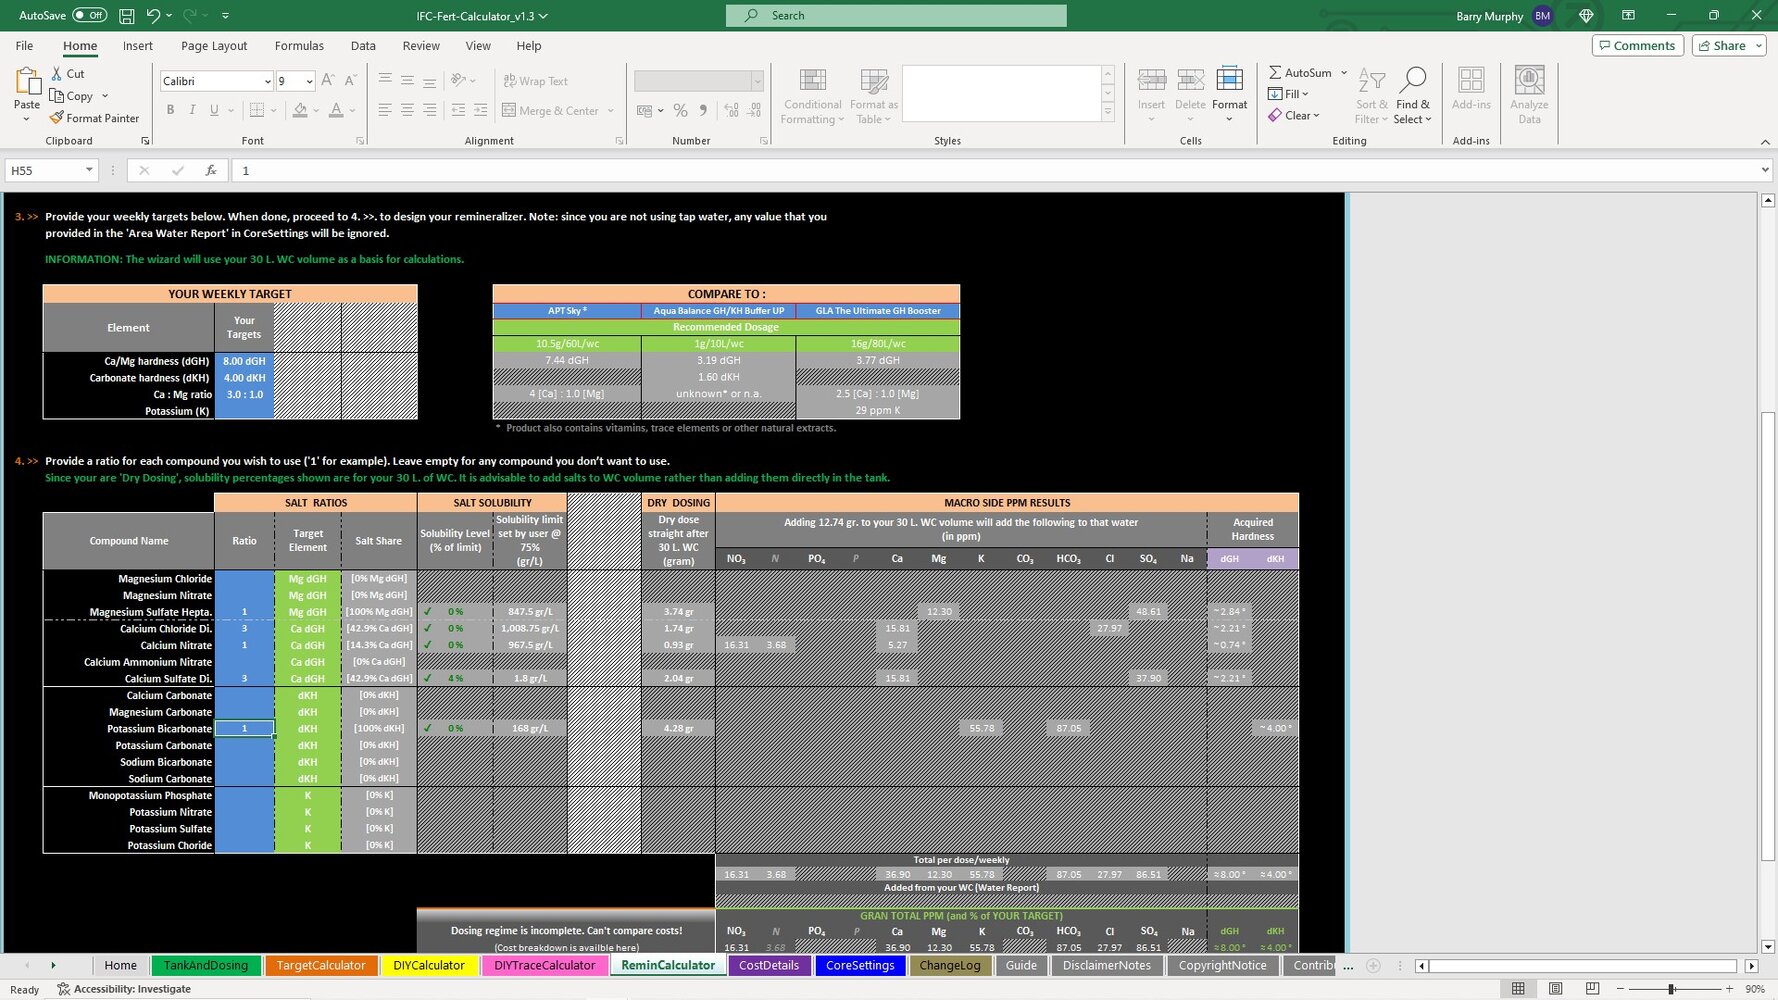Click Find & Select magnifier

pos(1413,82)
